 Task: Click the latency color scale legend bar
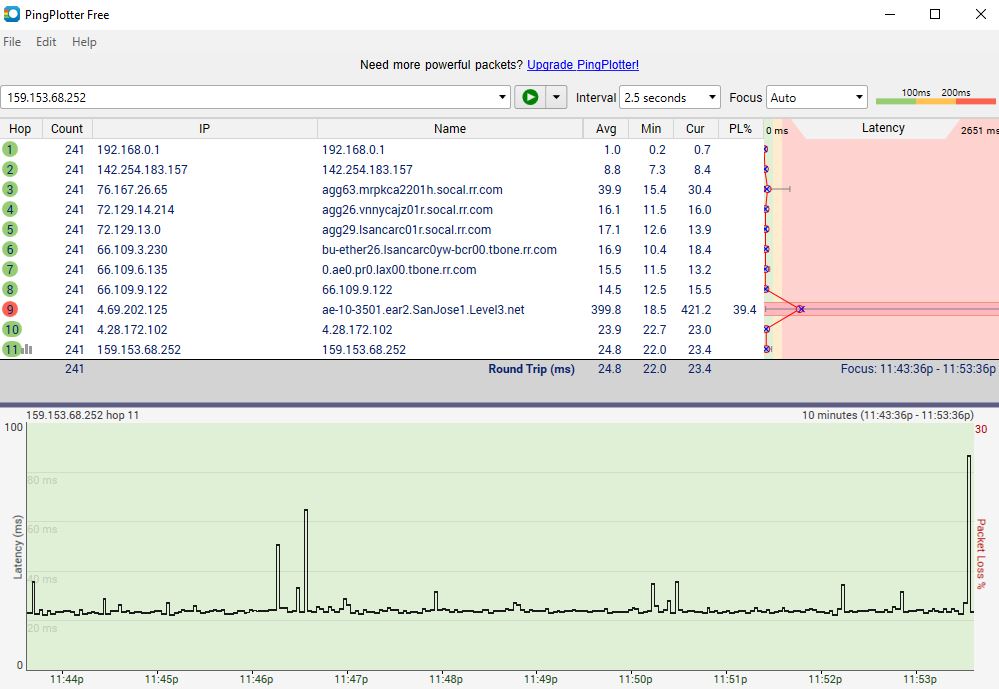[x=935, y=100]
